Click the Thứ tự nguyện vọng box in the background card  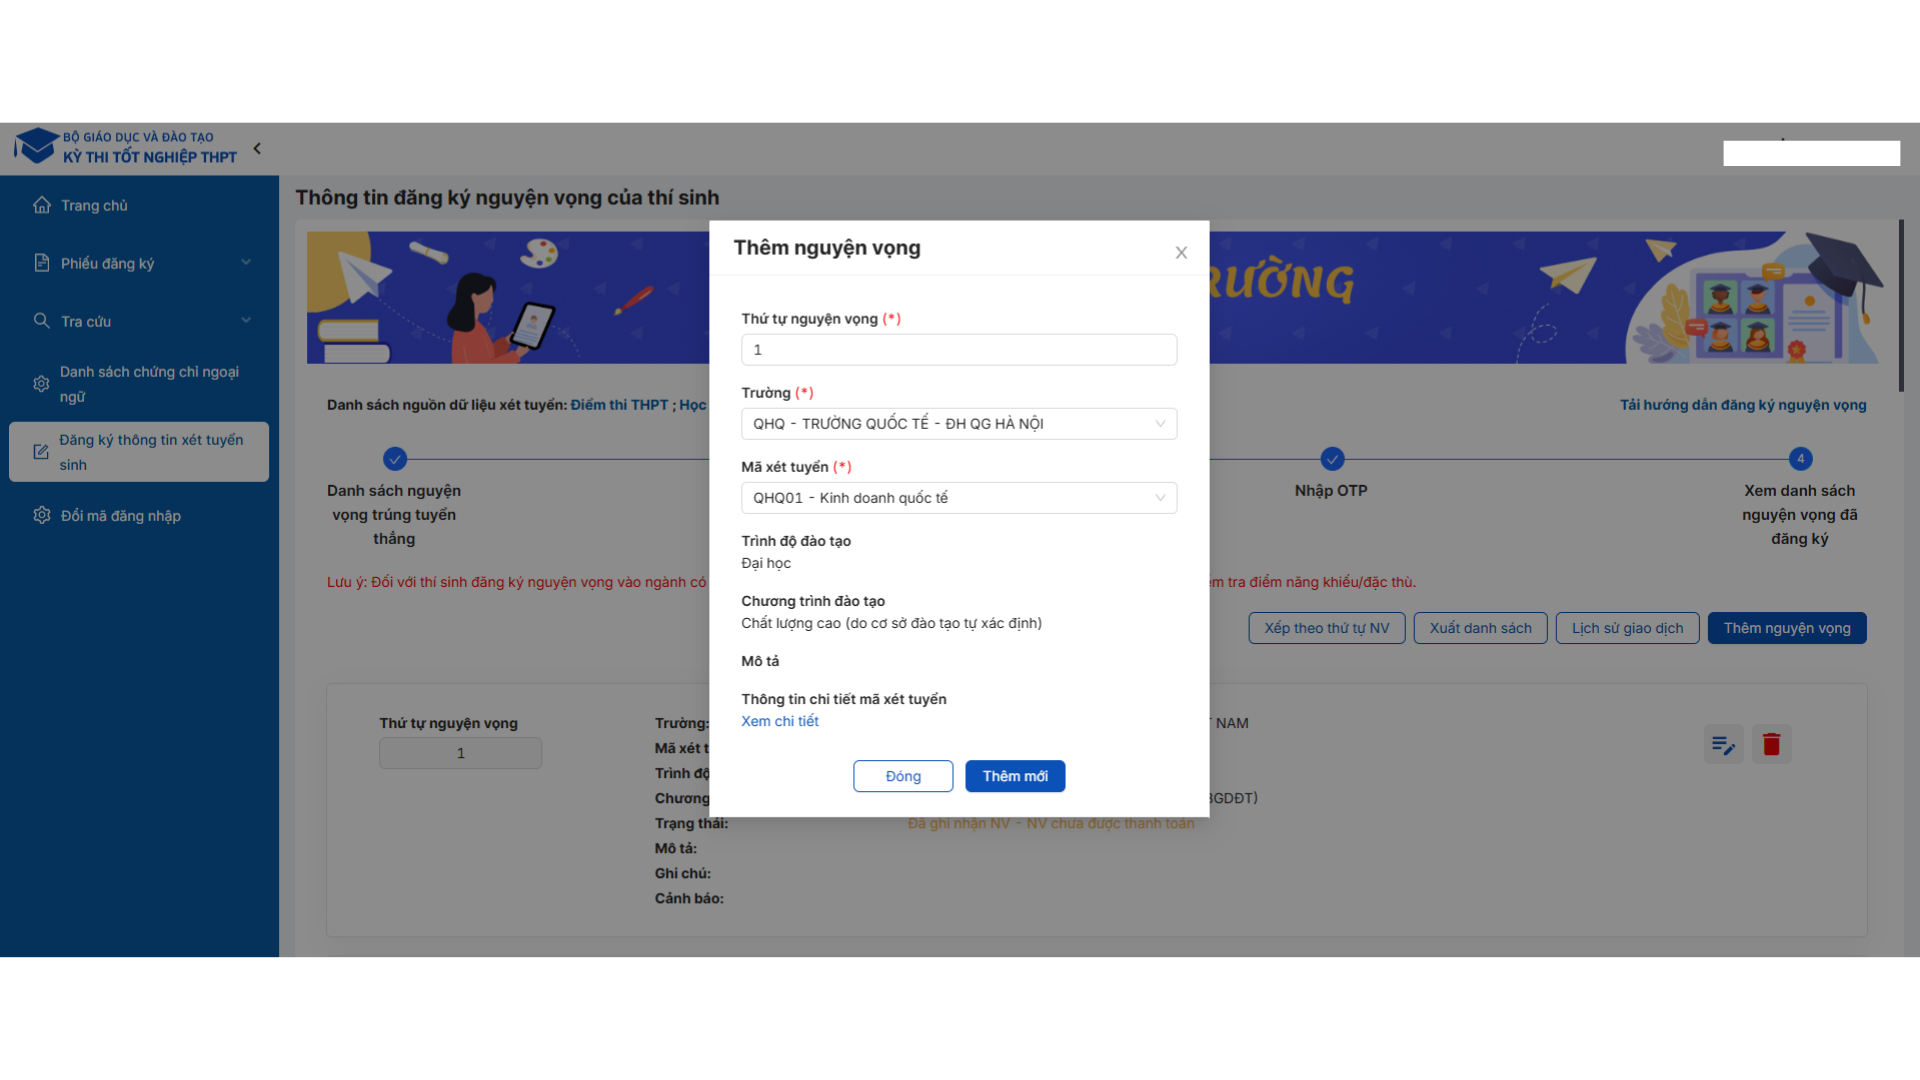click(x=460, y=753)
